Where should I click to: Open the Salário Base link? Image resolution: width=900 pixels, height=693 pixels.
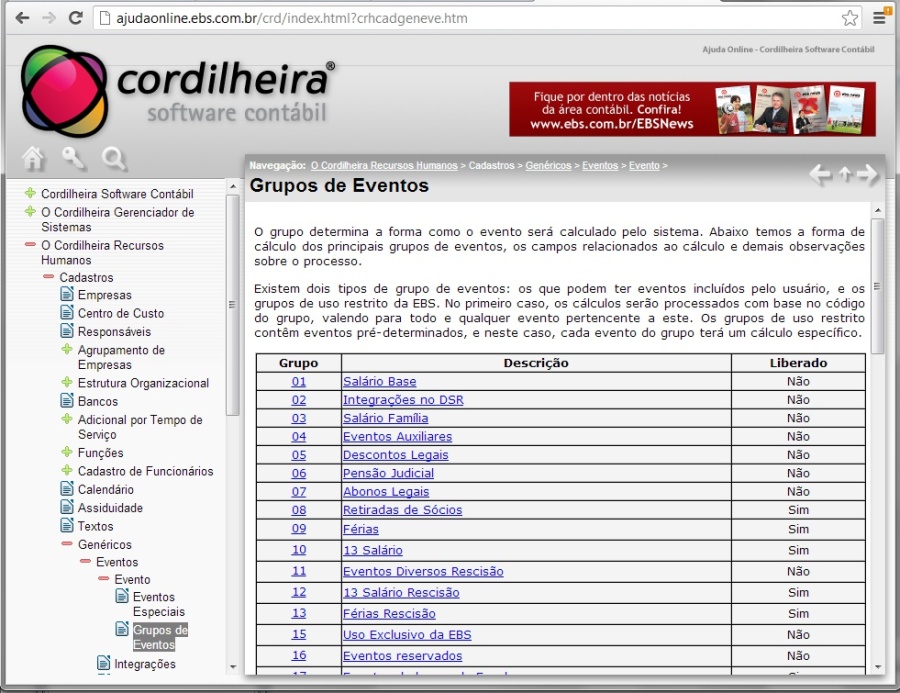(379, 381)
